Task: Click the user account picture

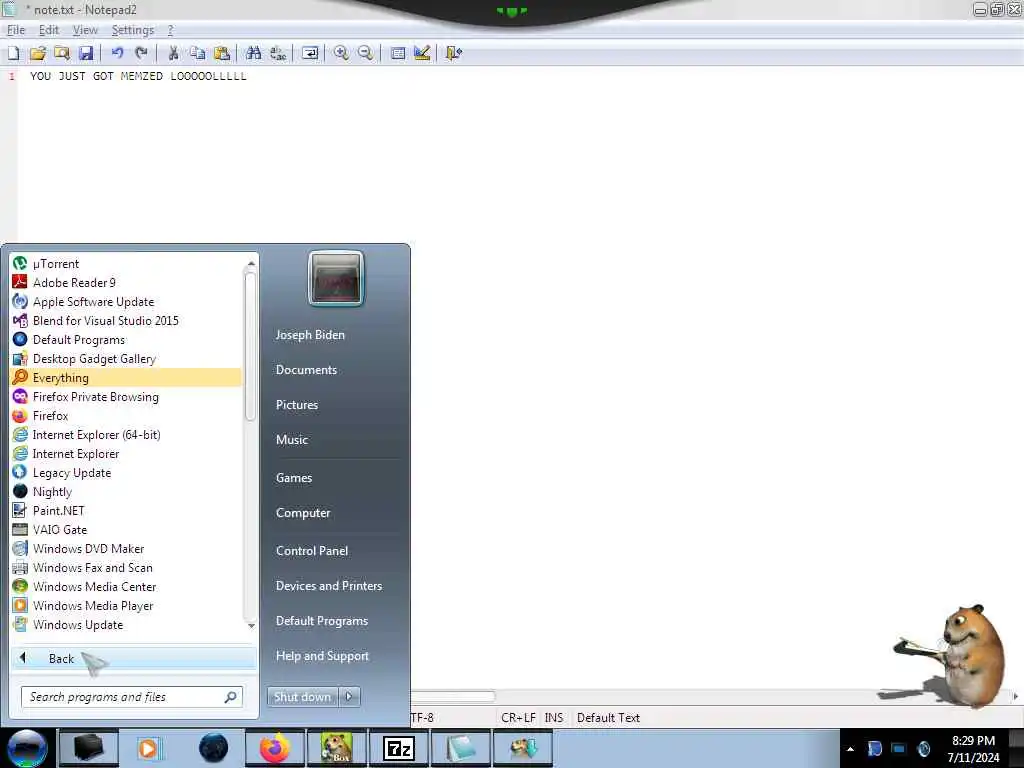Action: [336, 279]
